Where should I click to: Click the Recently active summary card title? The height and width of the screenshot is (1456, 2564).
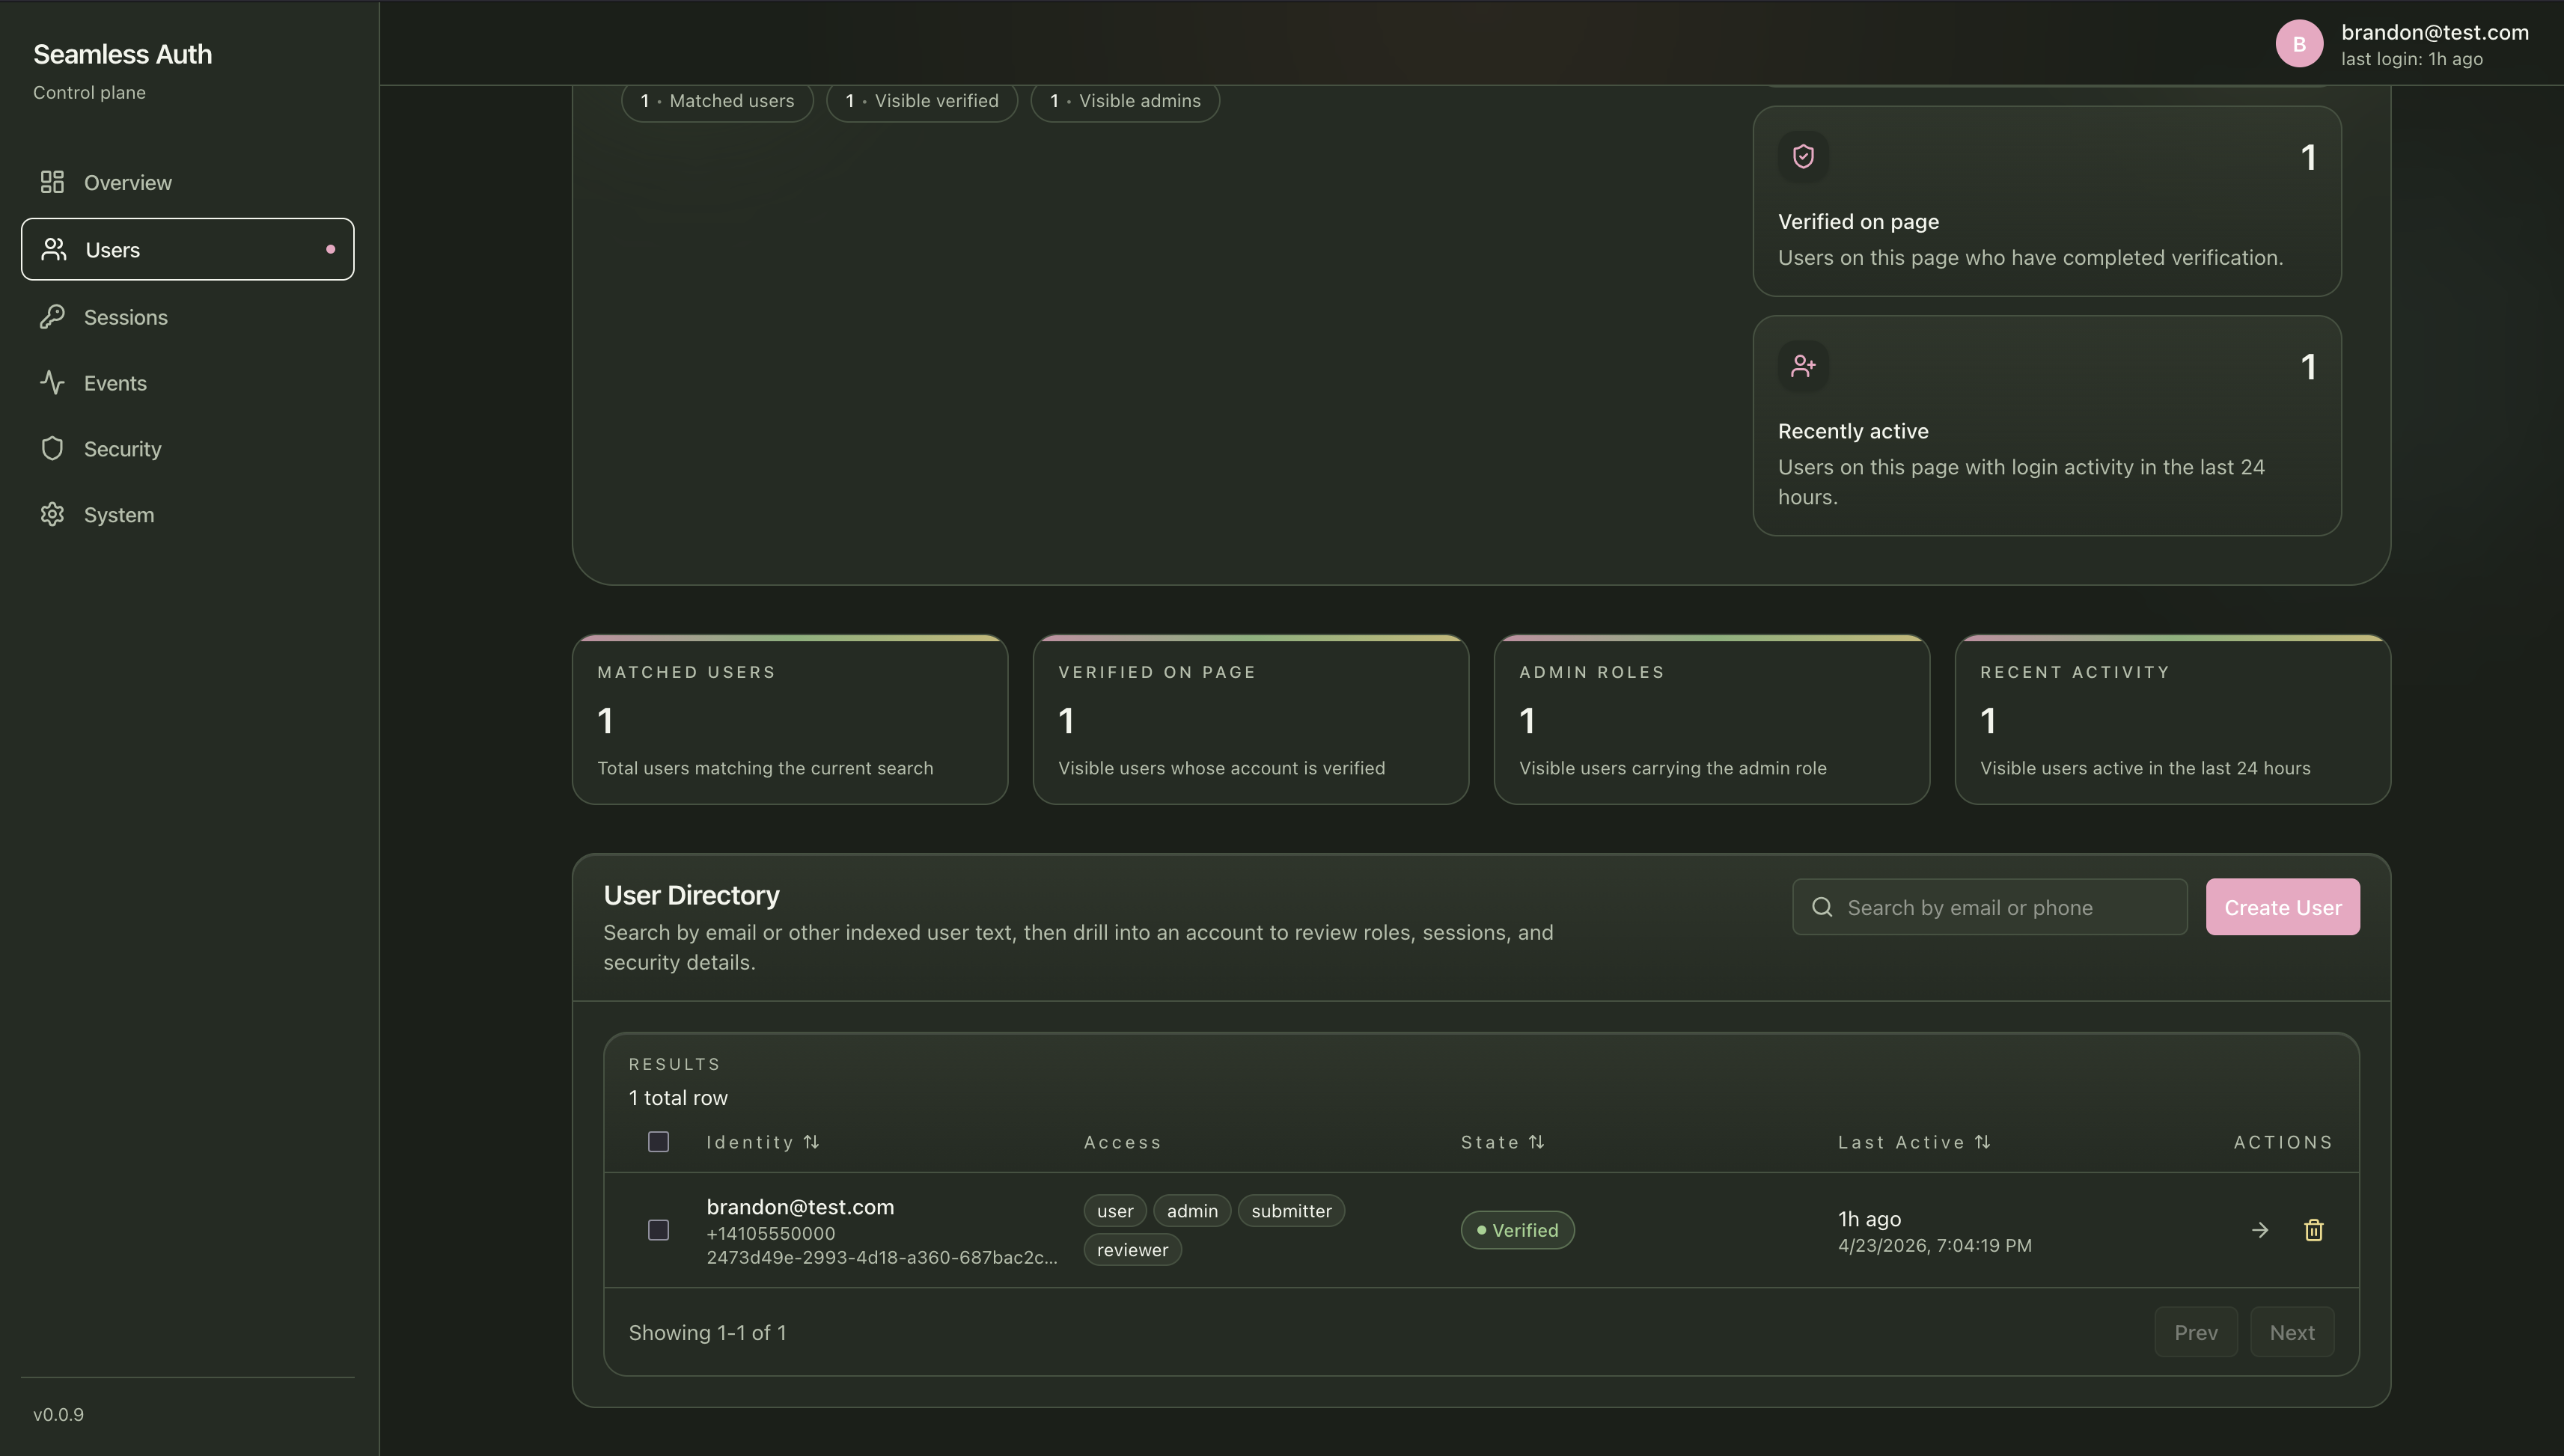click(1853, 431)
